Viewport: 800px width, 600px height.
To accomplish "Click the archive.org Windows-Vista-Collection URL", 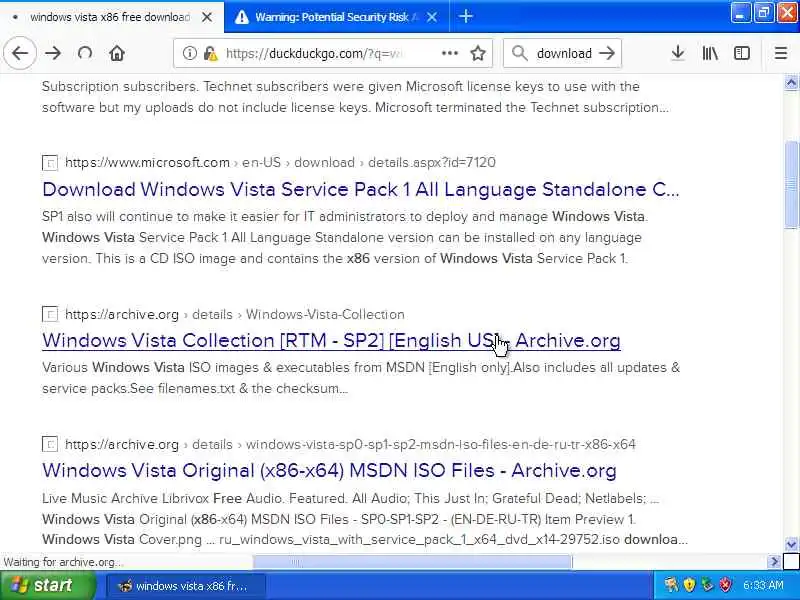I will click(x=235, y=314).
